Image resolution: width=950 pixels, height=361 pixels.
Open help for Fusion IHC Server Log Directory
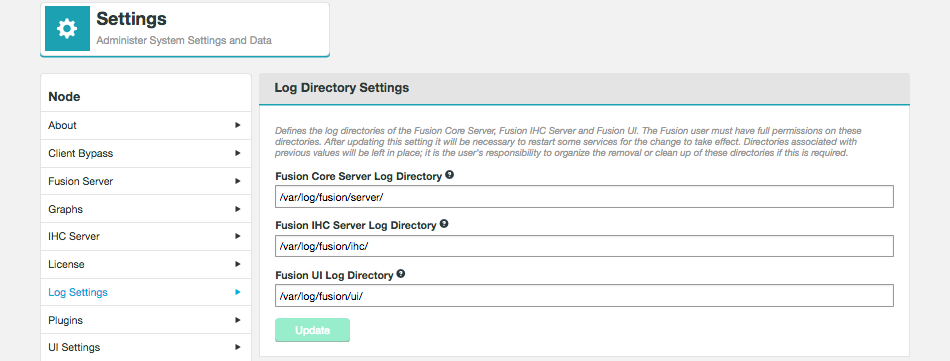click(x=444, y=224)
